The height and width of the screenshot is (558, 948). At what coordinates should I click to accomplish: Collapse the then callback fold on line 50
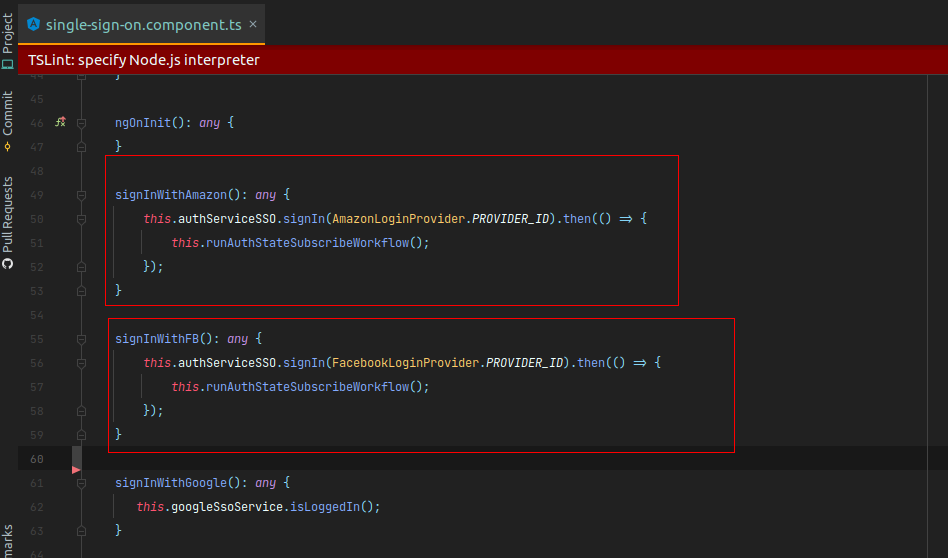[81, 219]
